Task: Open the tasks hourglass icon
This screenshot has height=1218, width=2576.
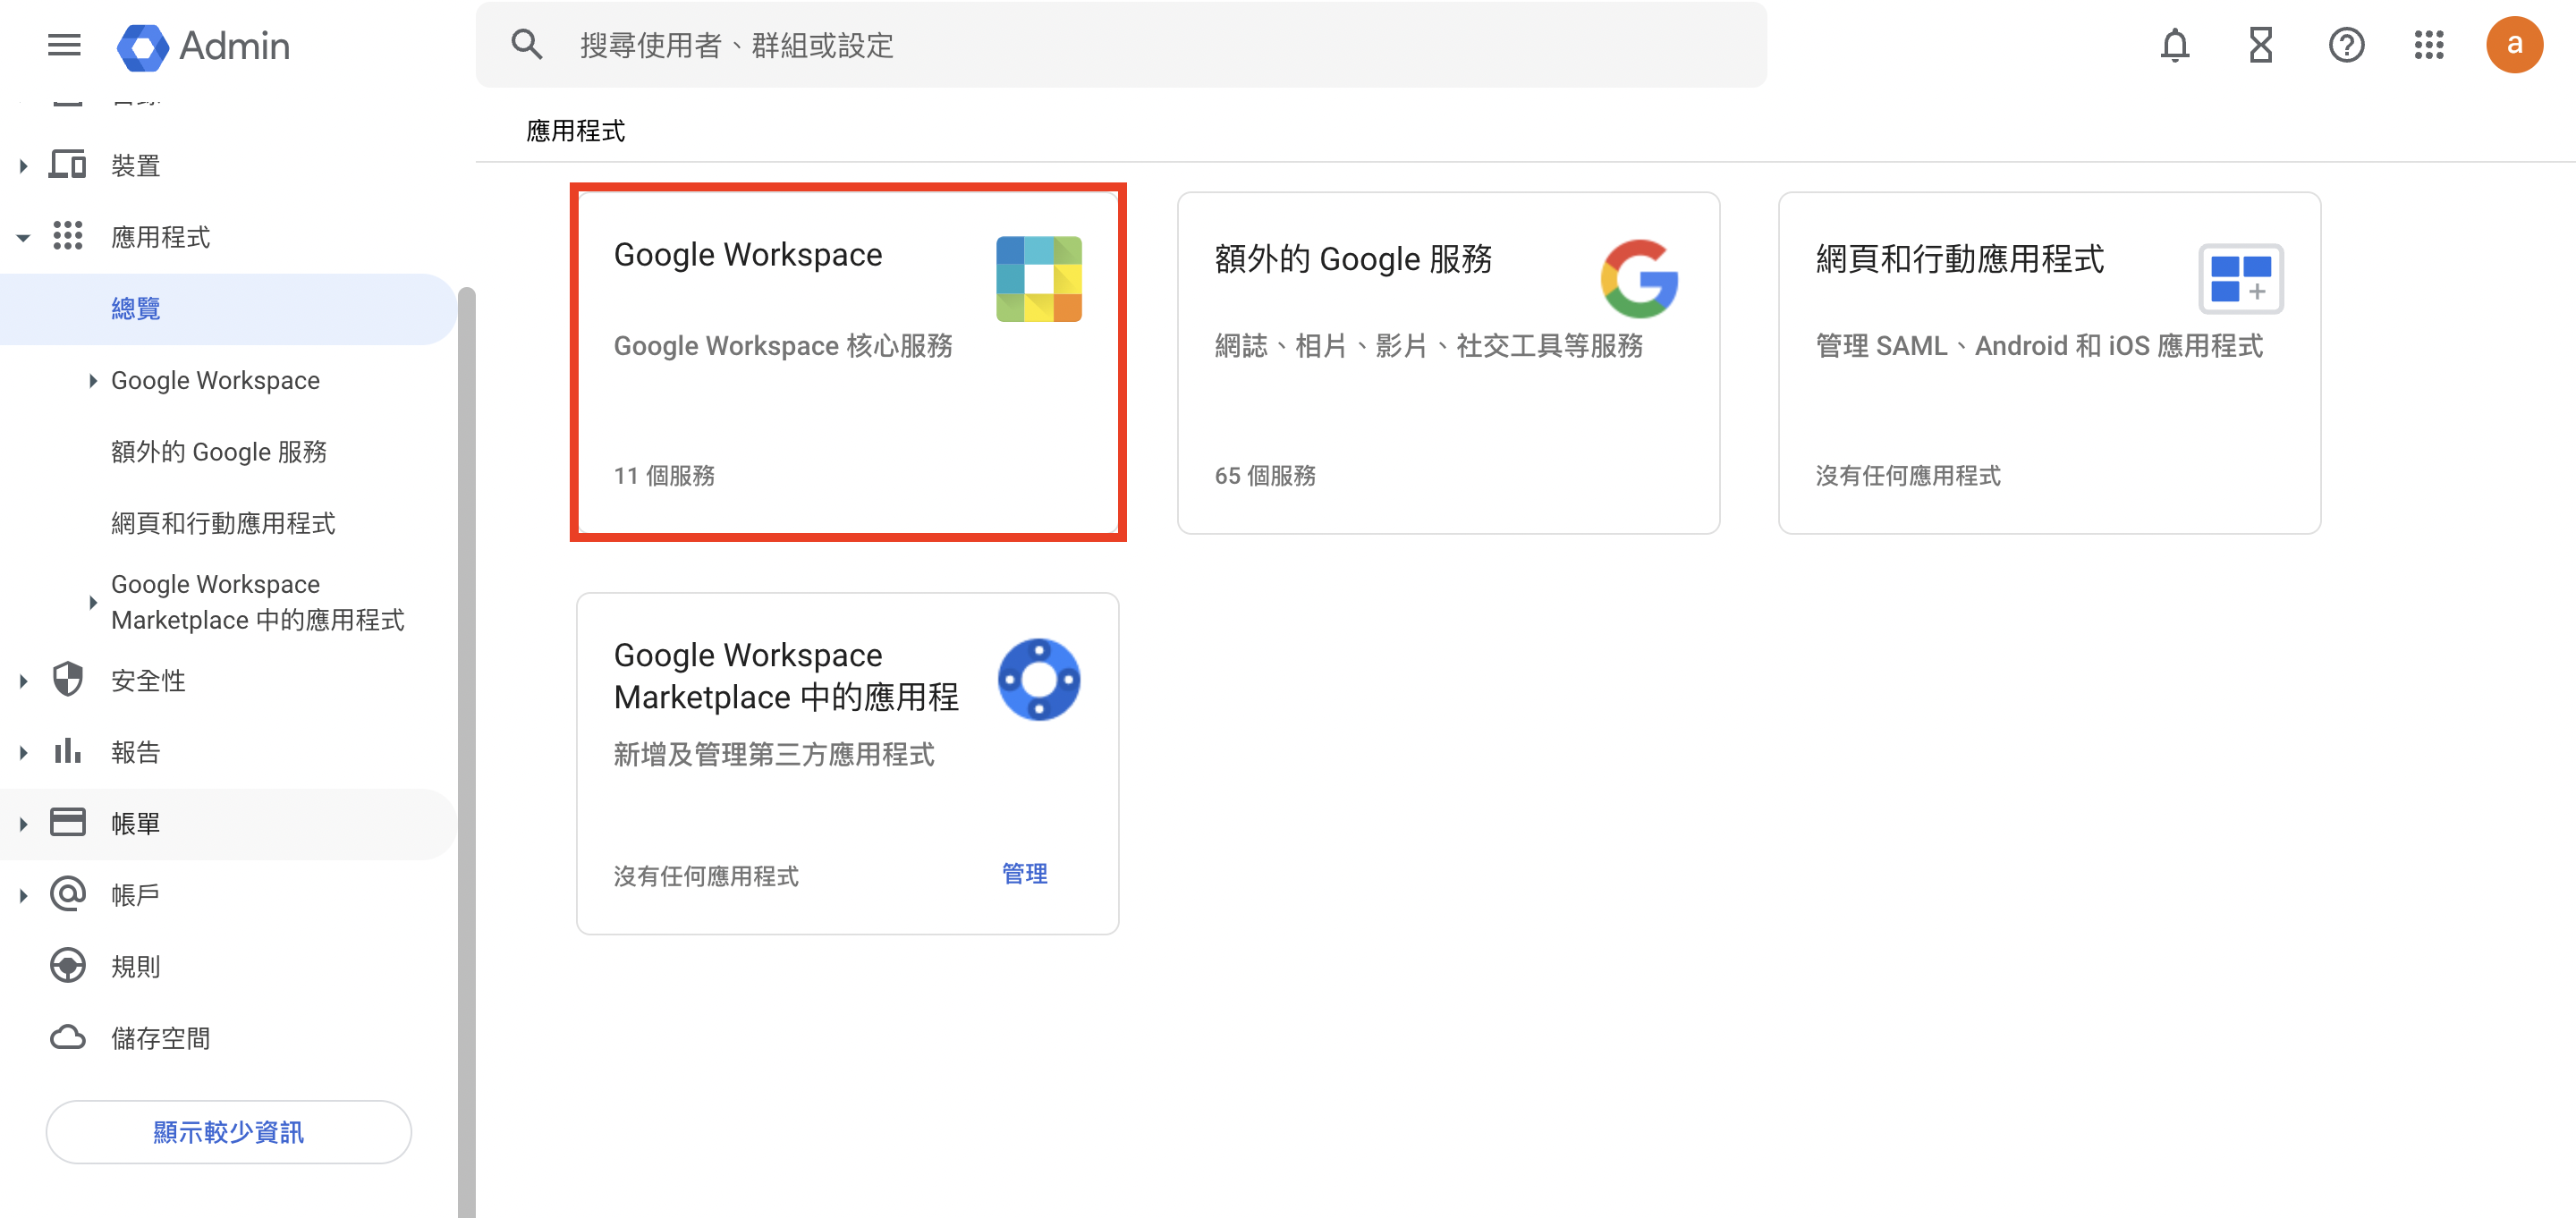Action: pyautogui.click(x=2261, y=45)
